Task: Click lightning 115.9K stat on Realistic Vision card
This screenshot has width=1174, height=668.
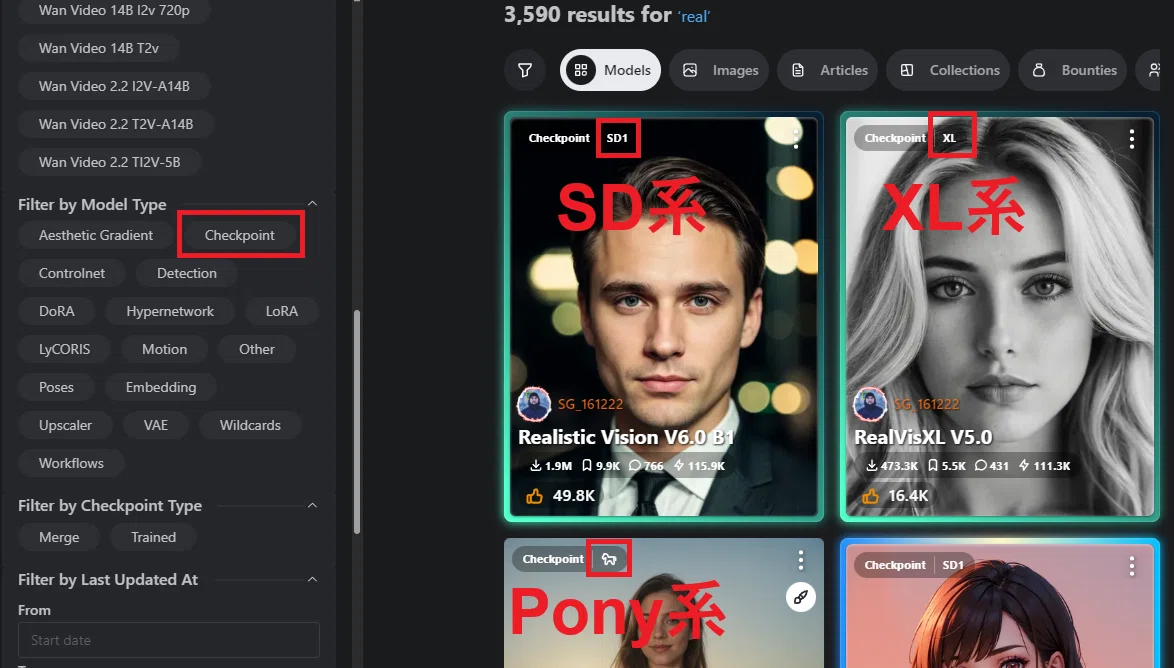Action: pyautogui.click(x=699, y=466)
